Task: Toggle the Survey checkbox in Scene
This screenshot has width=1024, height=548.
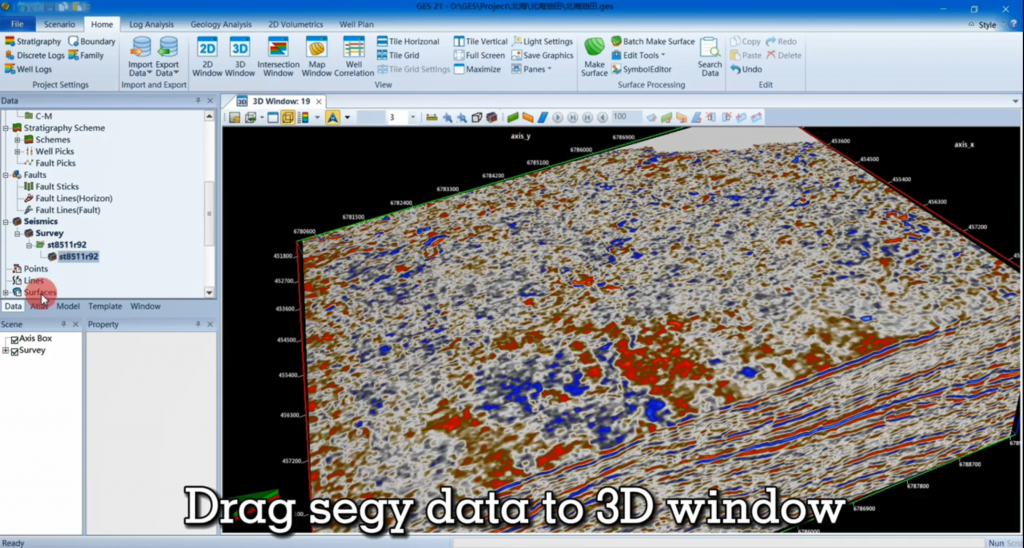Action: [x=14, y=351]
